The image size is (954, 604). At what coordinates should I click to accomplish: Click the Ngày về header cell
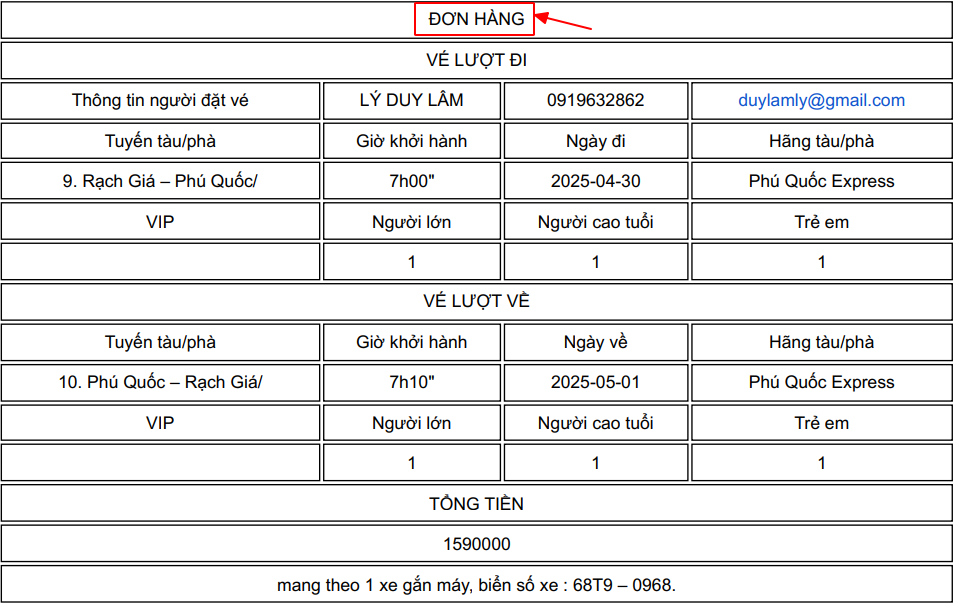click(x=596, y=342)
